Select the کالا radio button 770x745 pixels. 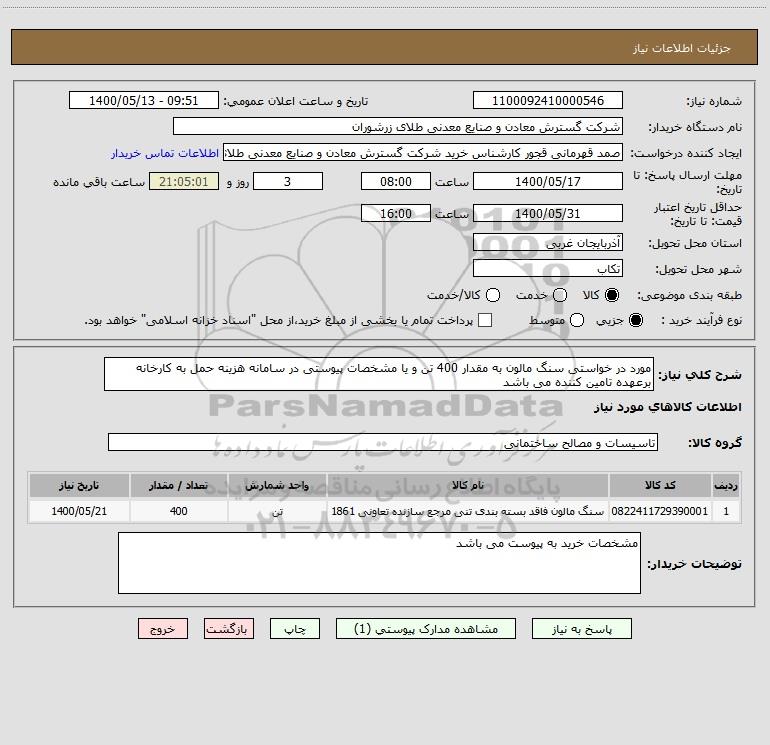point(612,295)
